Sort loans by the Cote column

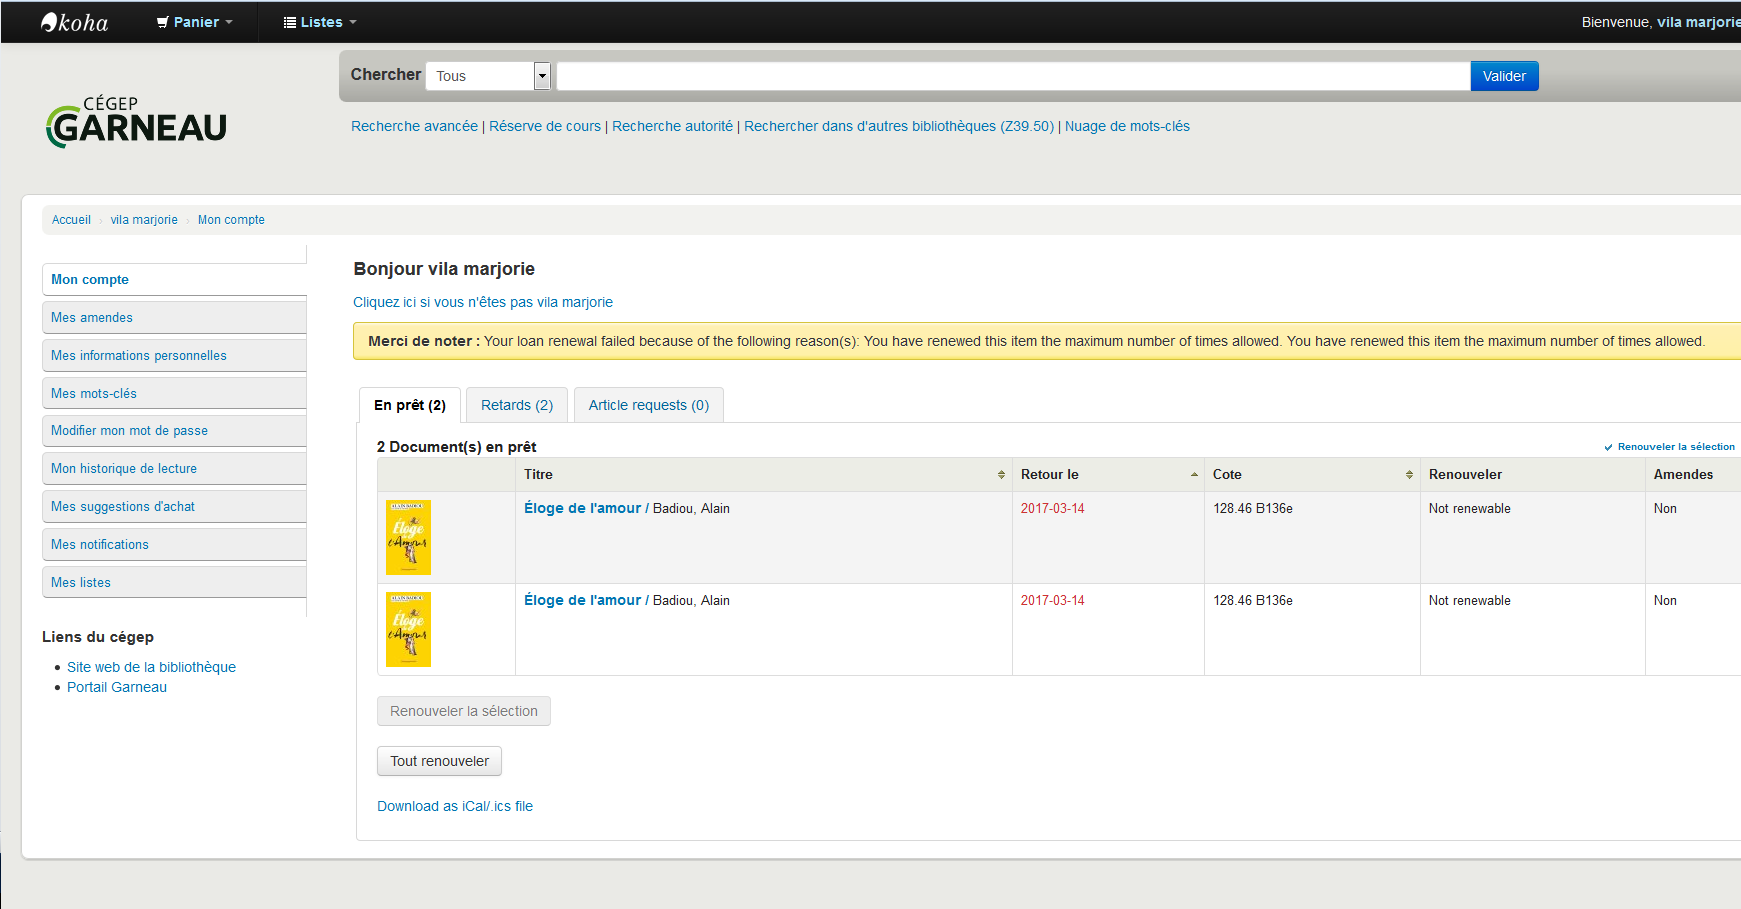click(1311, 475)
